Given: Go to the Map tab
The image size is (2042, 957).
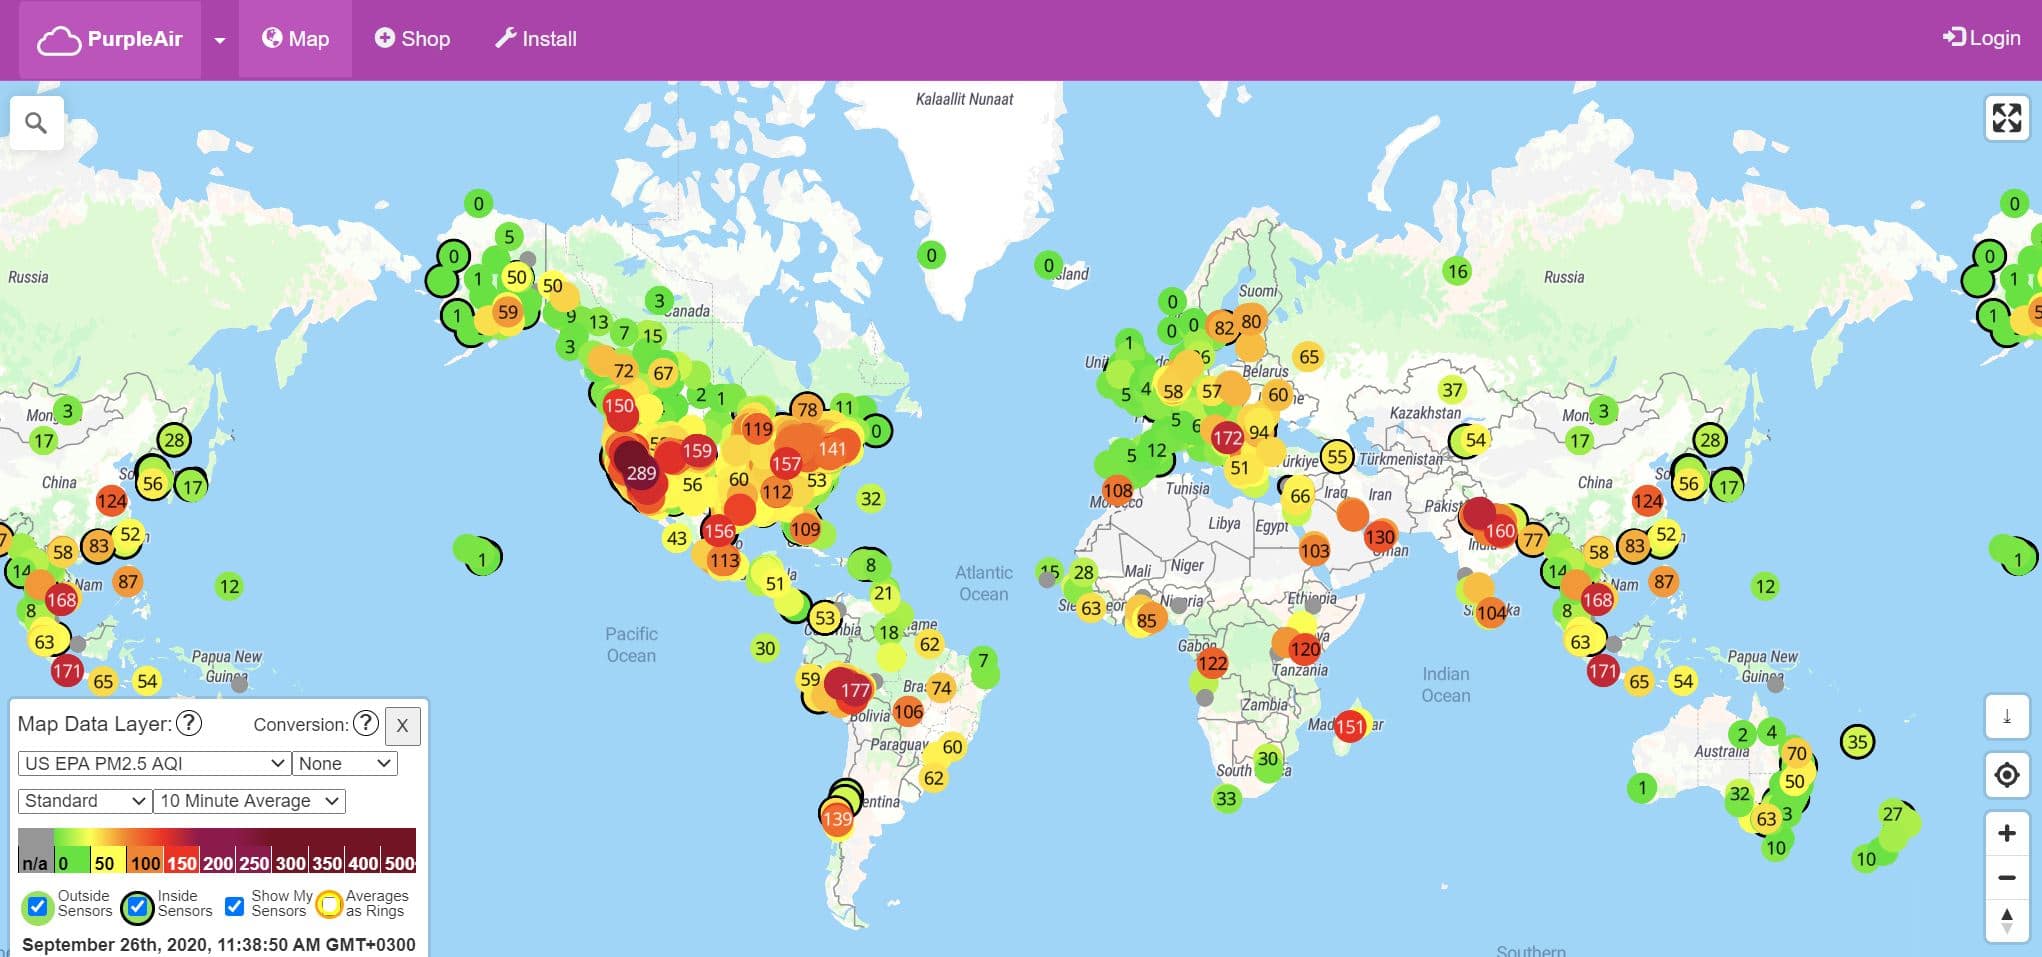Looking at the screenshot, I should pyautogui.click(x=295, y=39).
